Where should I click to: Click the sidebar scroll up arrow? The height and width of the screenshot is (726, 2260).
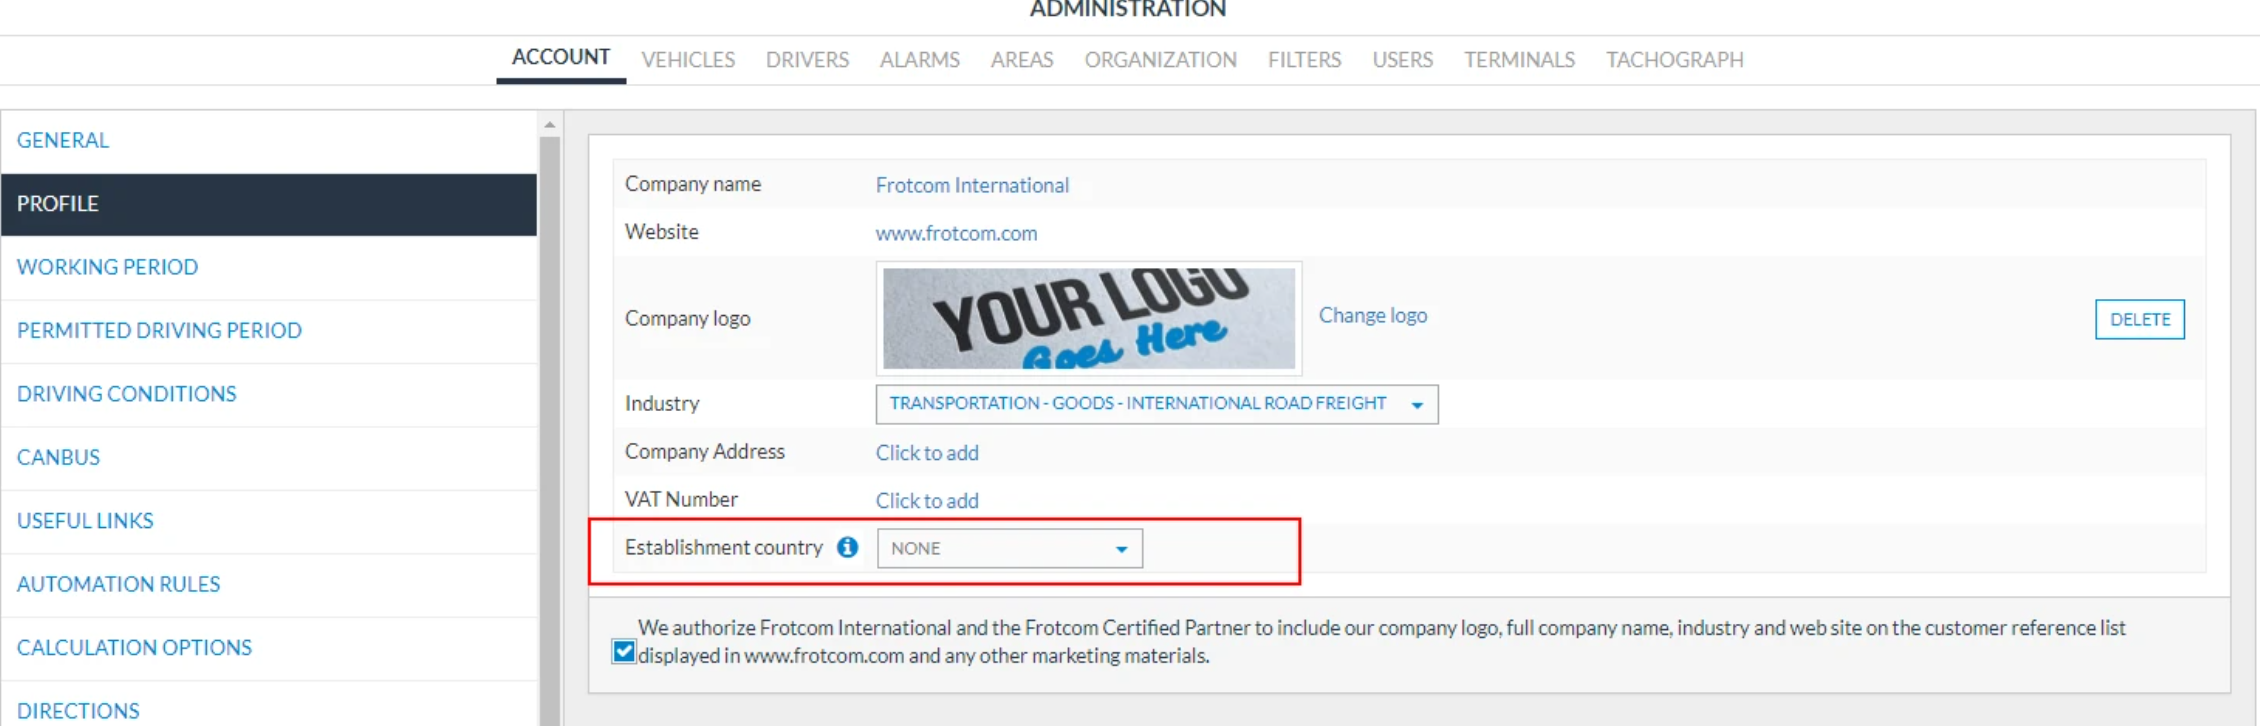(x=549, y=125)
